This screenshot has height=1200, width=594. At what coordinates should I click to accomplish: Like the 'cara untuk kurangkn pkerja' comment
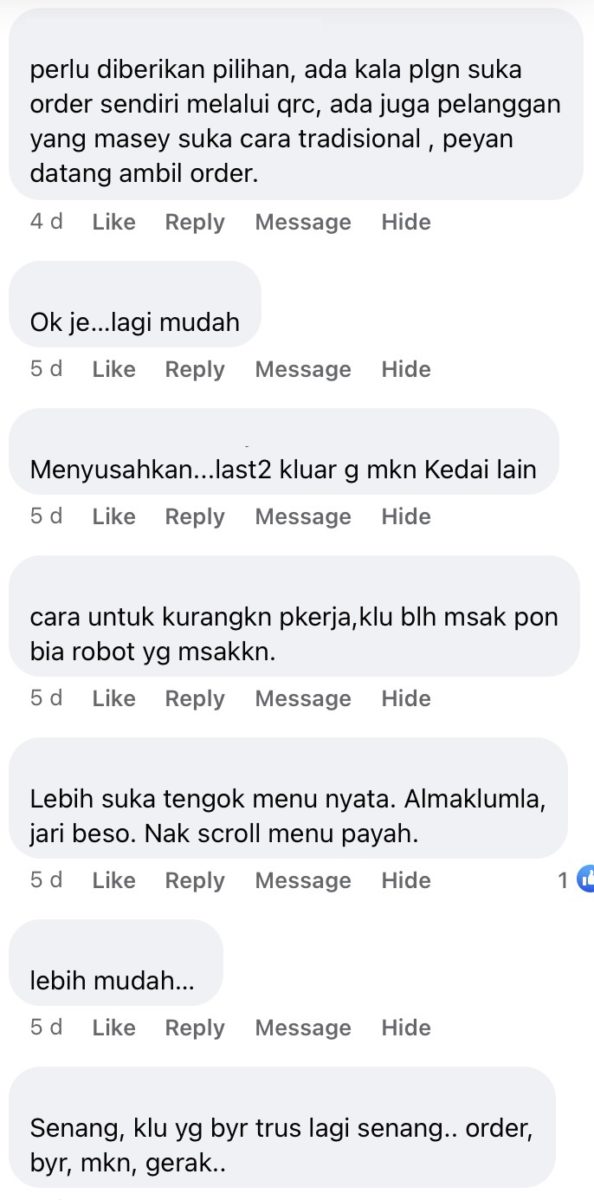114,698
